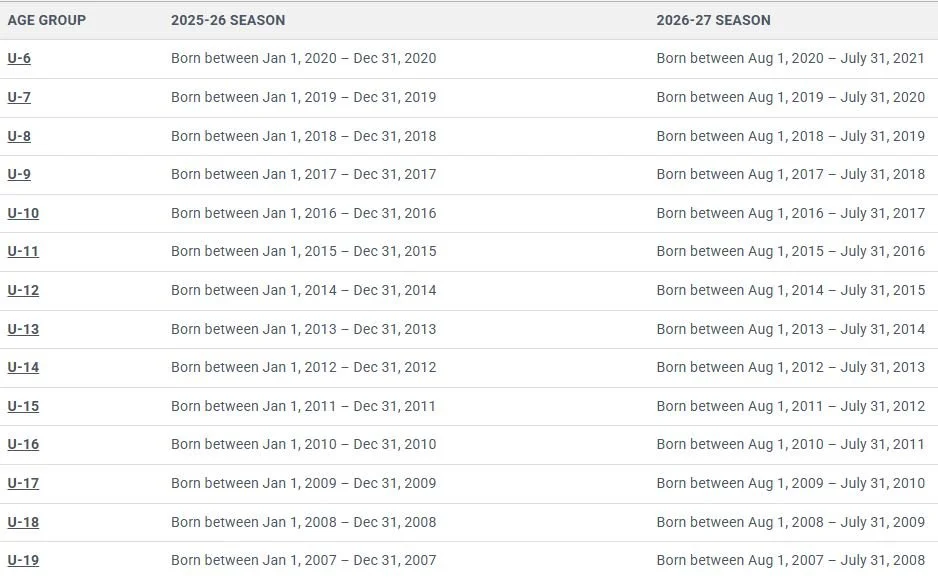Click the AGE GROUP column header
The height and width of the screenshot is (579, 938).
tap(47, 20)
